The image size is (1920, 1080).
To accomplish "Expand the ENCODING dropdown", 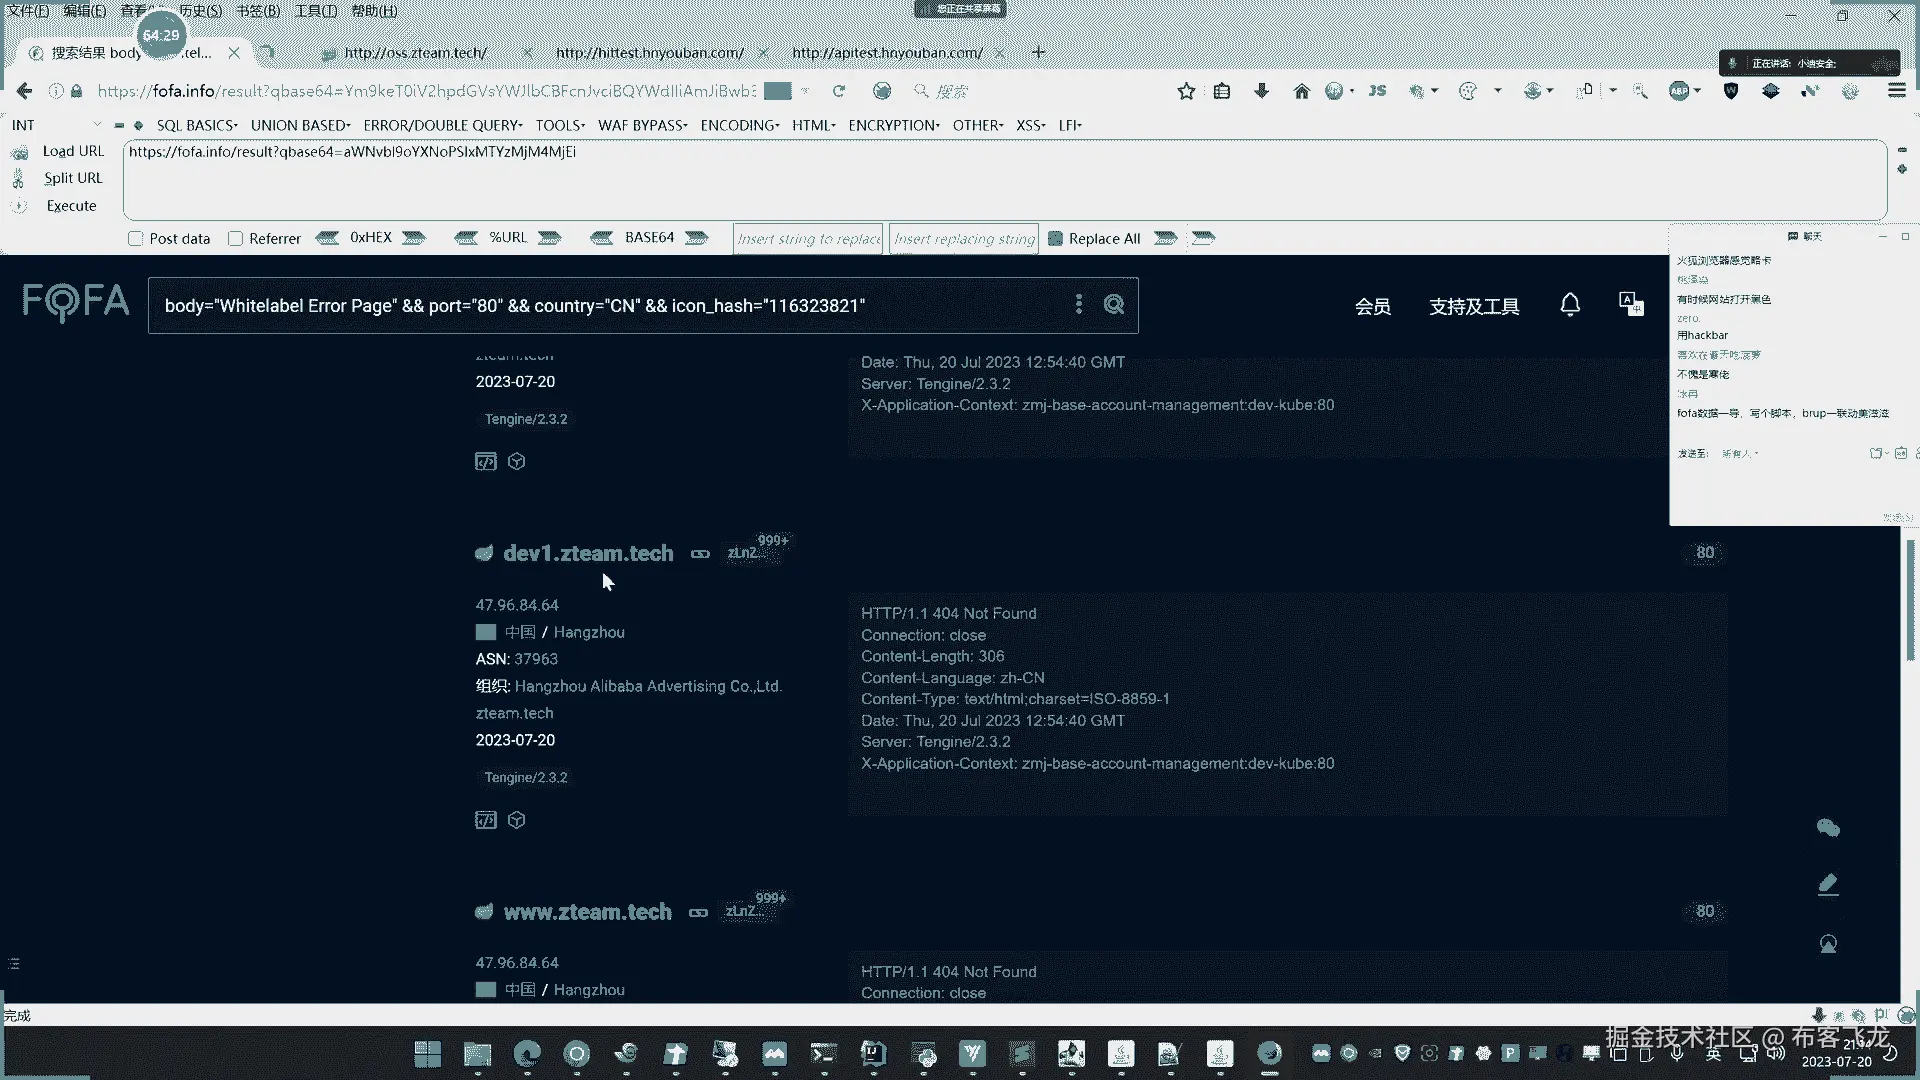I will [x=739, y=125].
